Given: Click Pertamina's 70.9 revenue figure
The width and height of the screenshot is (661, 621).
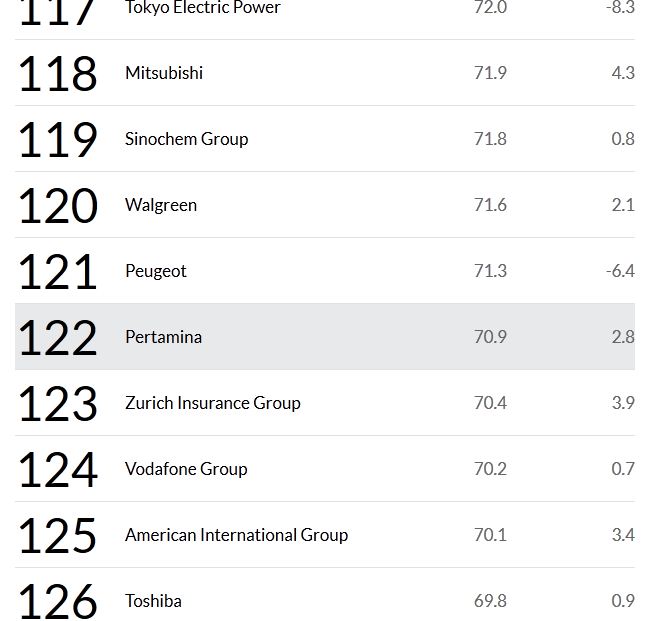Looking at the screenshot, I should point(490,337).
